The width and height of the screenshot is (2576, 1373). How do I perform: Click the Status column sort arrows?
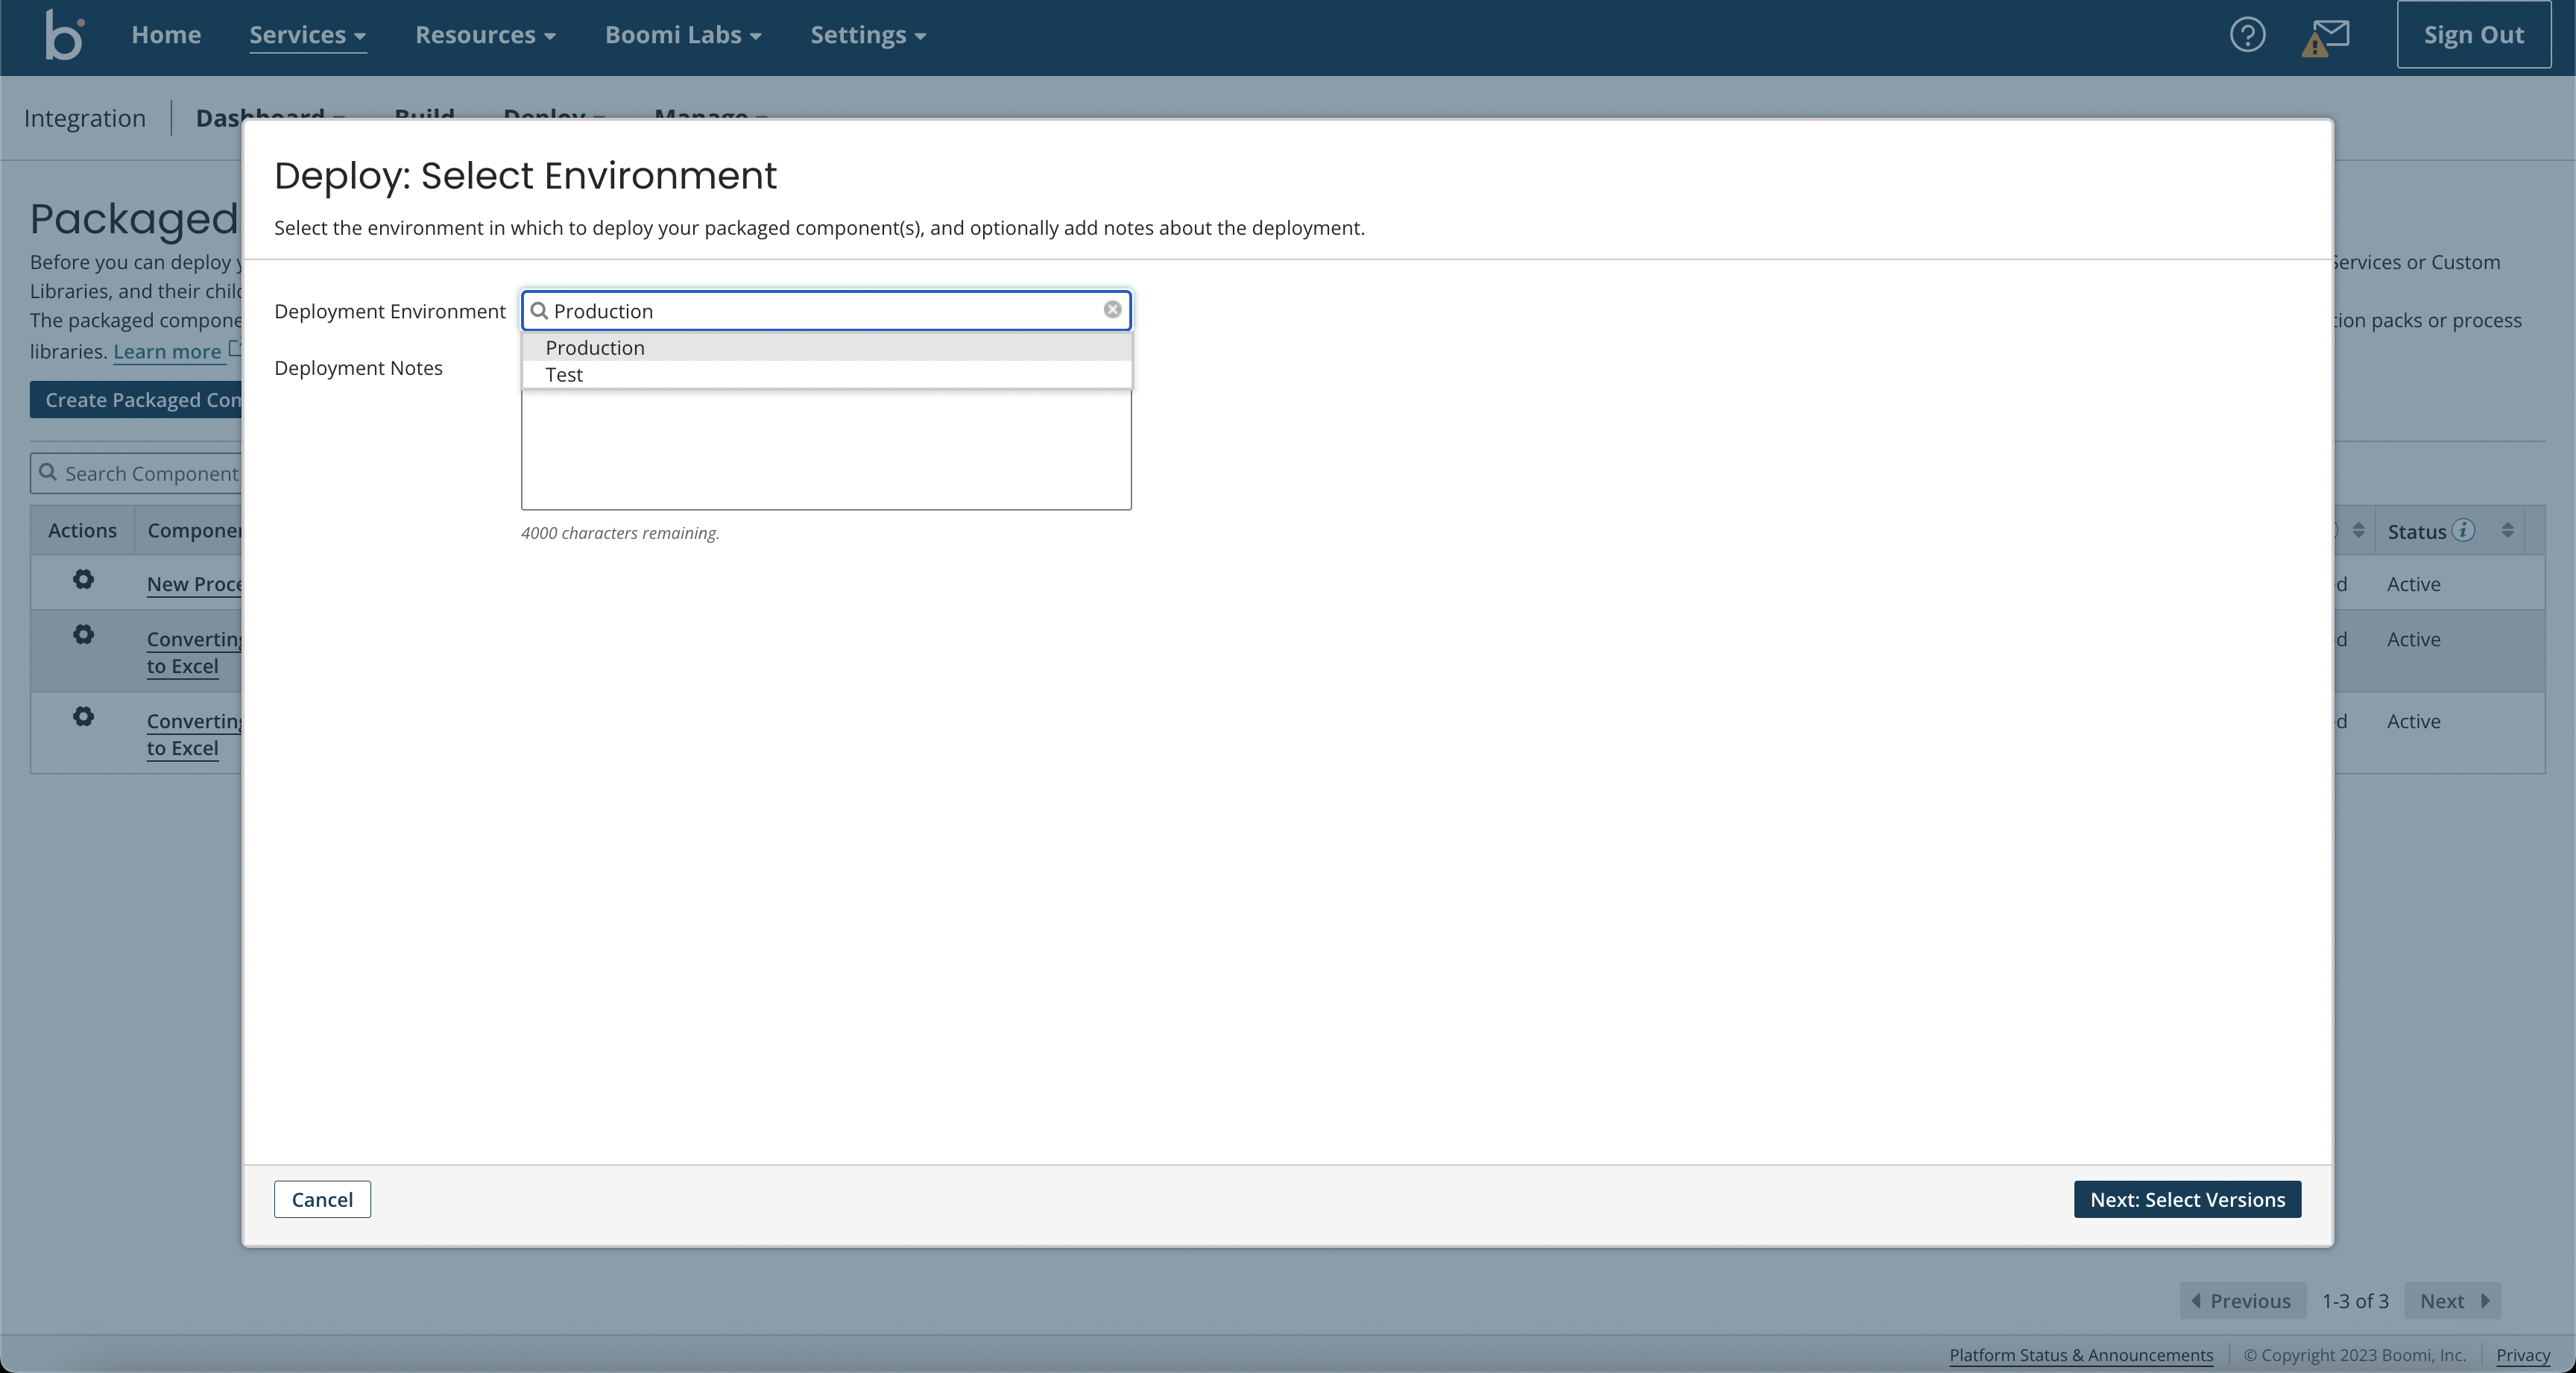2507,530
